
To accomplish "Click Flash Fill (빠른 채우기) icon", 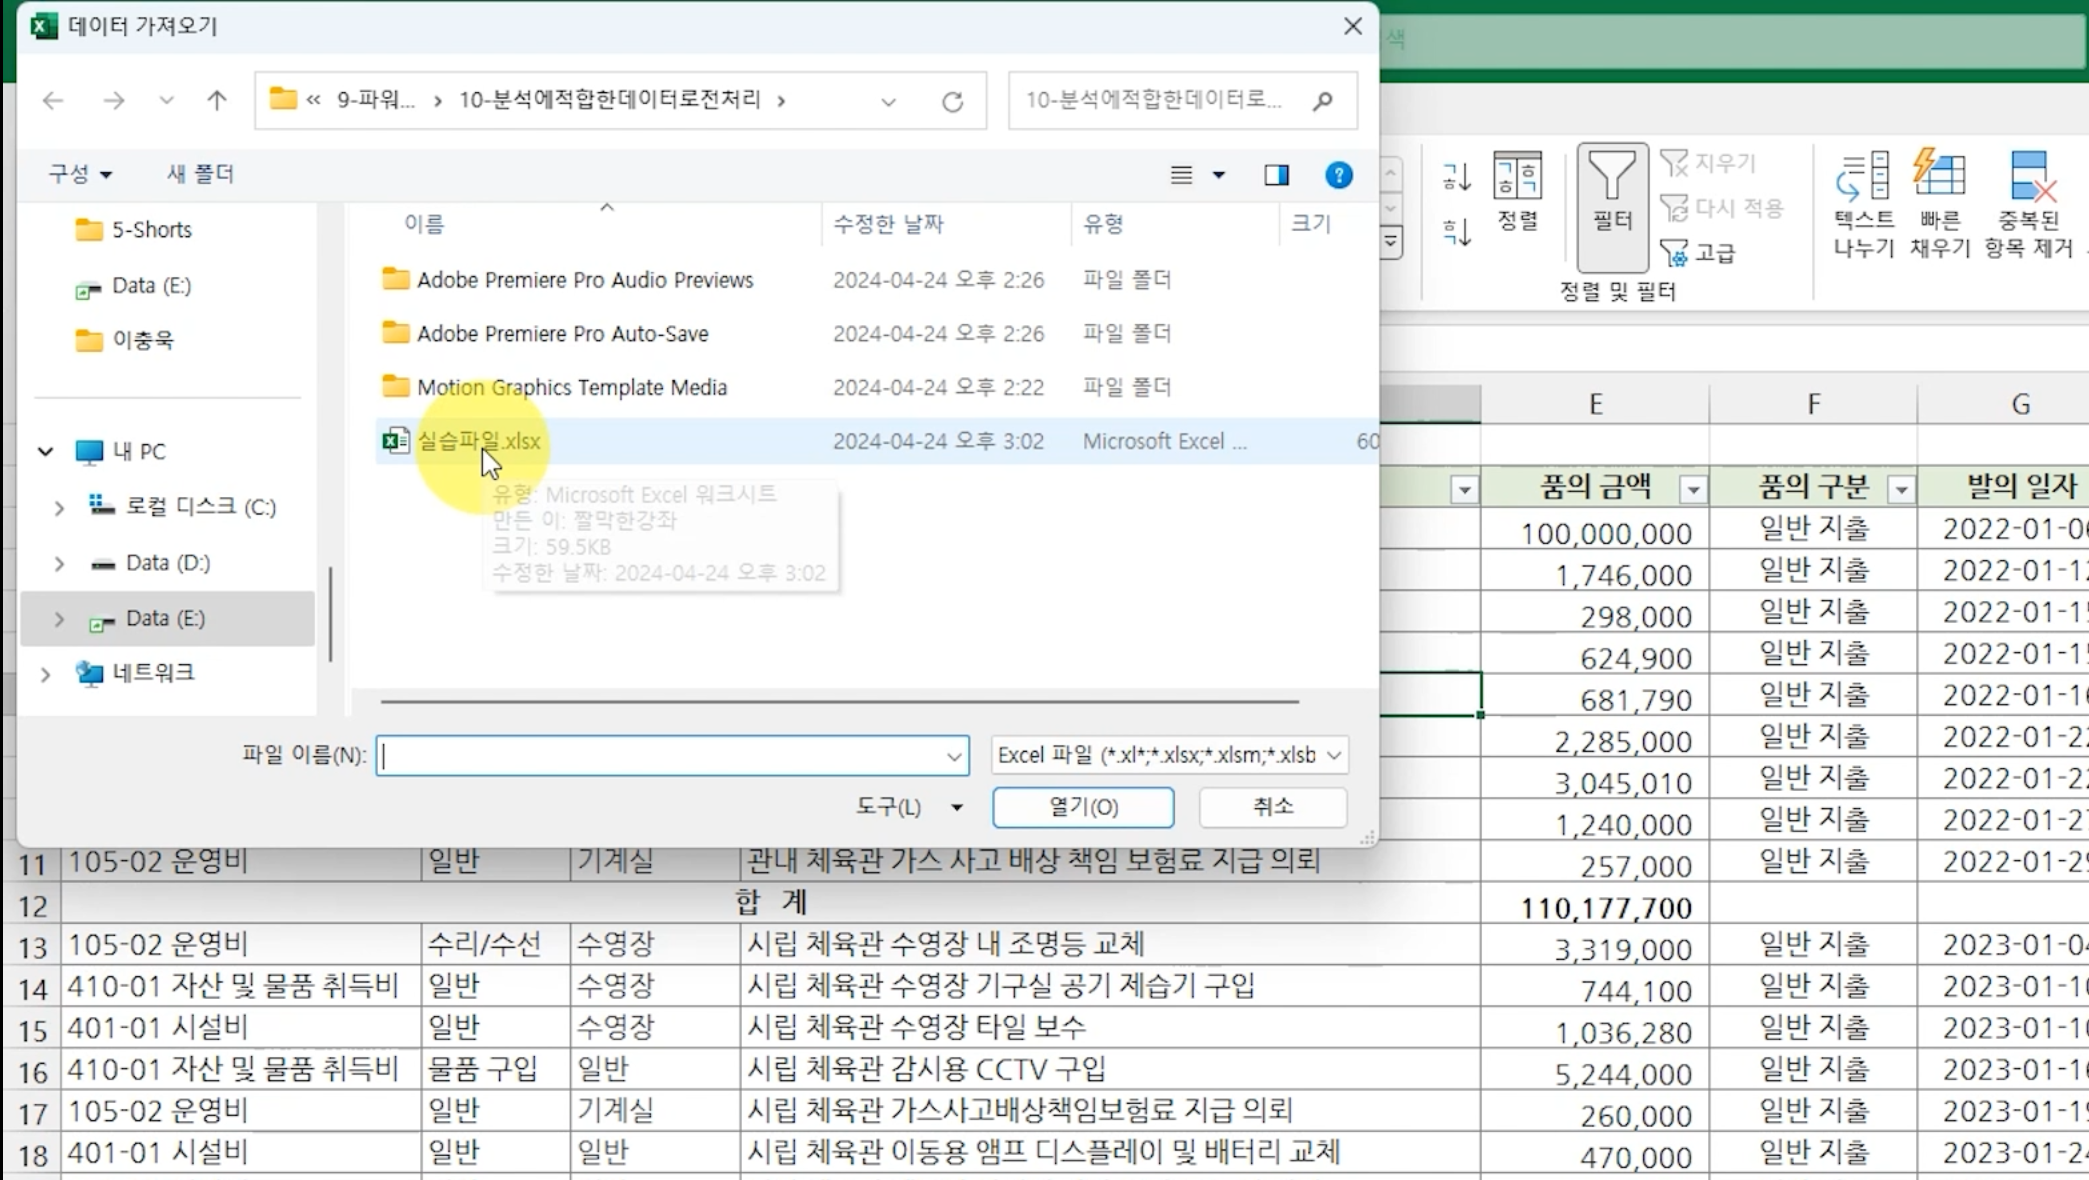I will pos(1939,176).
